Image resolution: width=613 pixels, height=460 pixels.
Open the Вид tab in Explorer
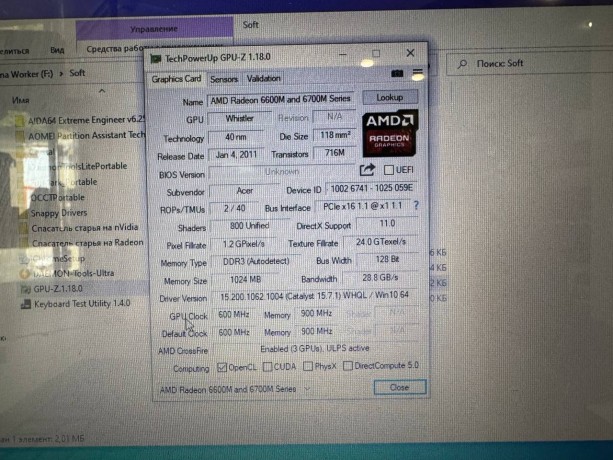(x=57, y=50)
